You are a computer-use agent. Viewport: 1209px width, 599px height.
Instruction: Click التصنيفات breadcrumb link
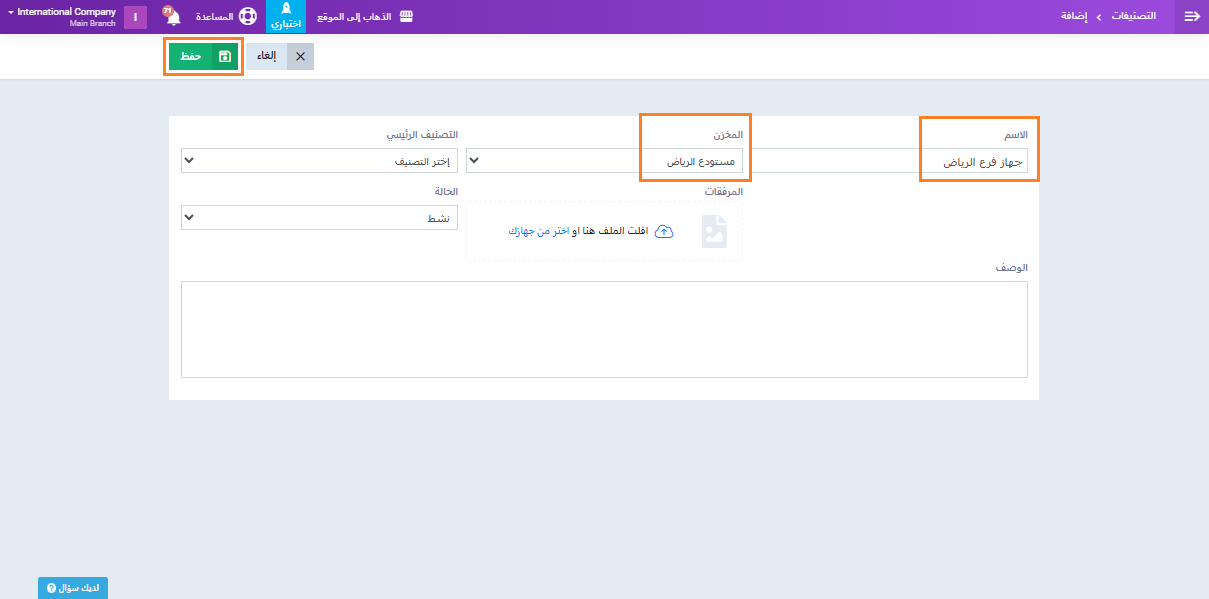(1135, 17)
